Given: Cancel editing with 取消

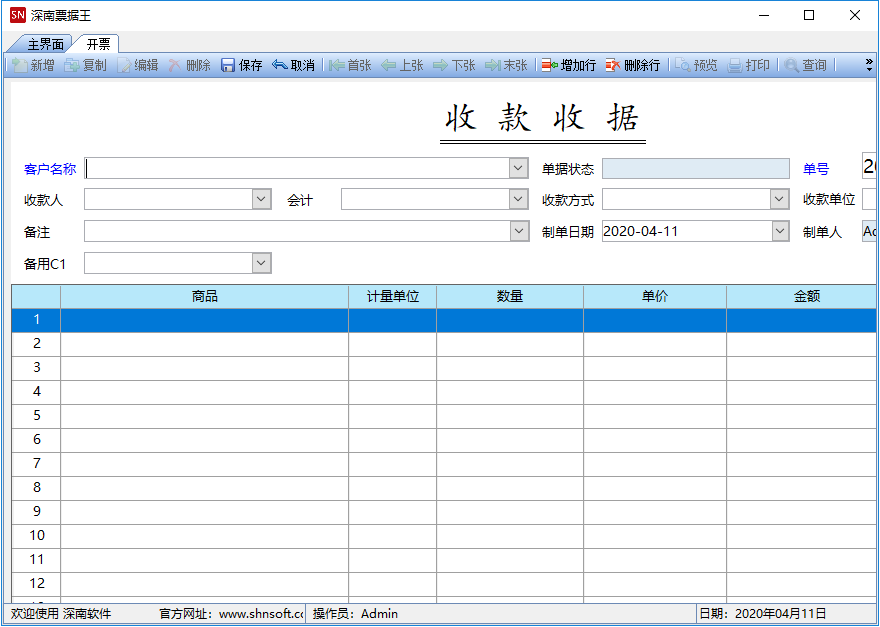Looking at the screenshot, I should click(x=293, y=66).
